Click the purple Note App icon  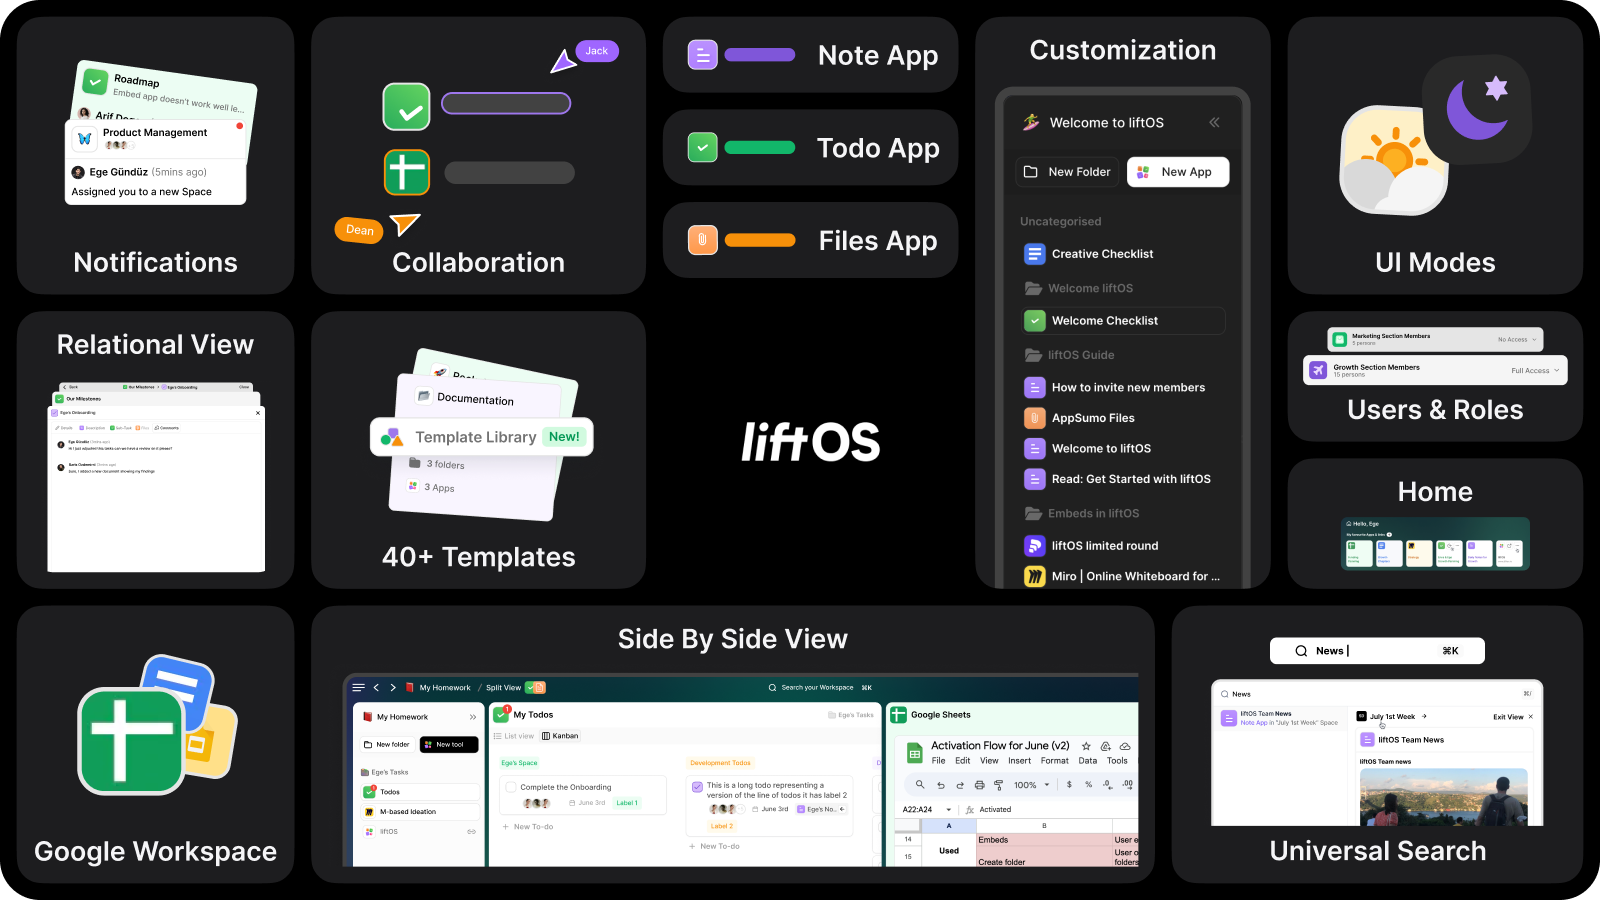point(703,55)
